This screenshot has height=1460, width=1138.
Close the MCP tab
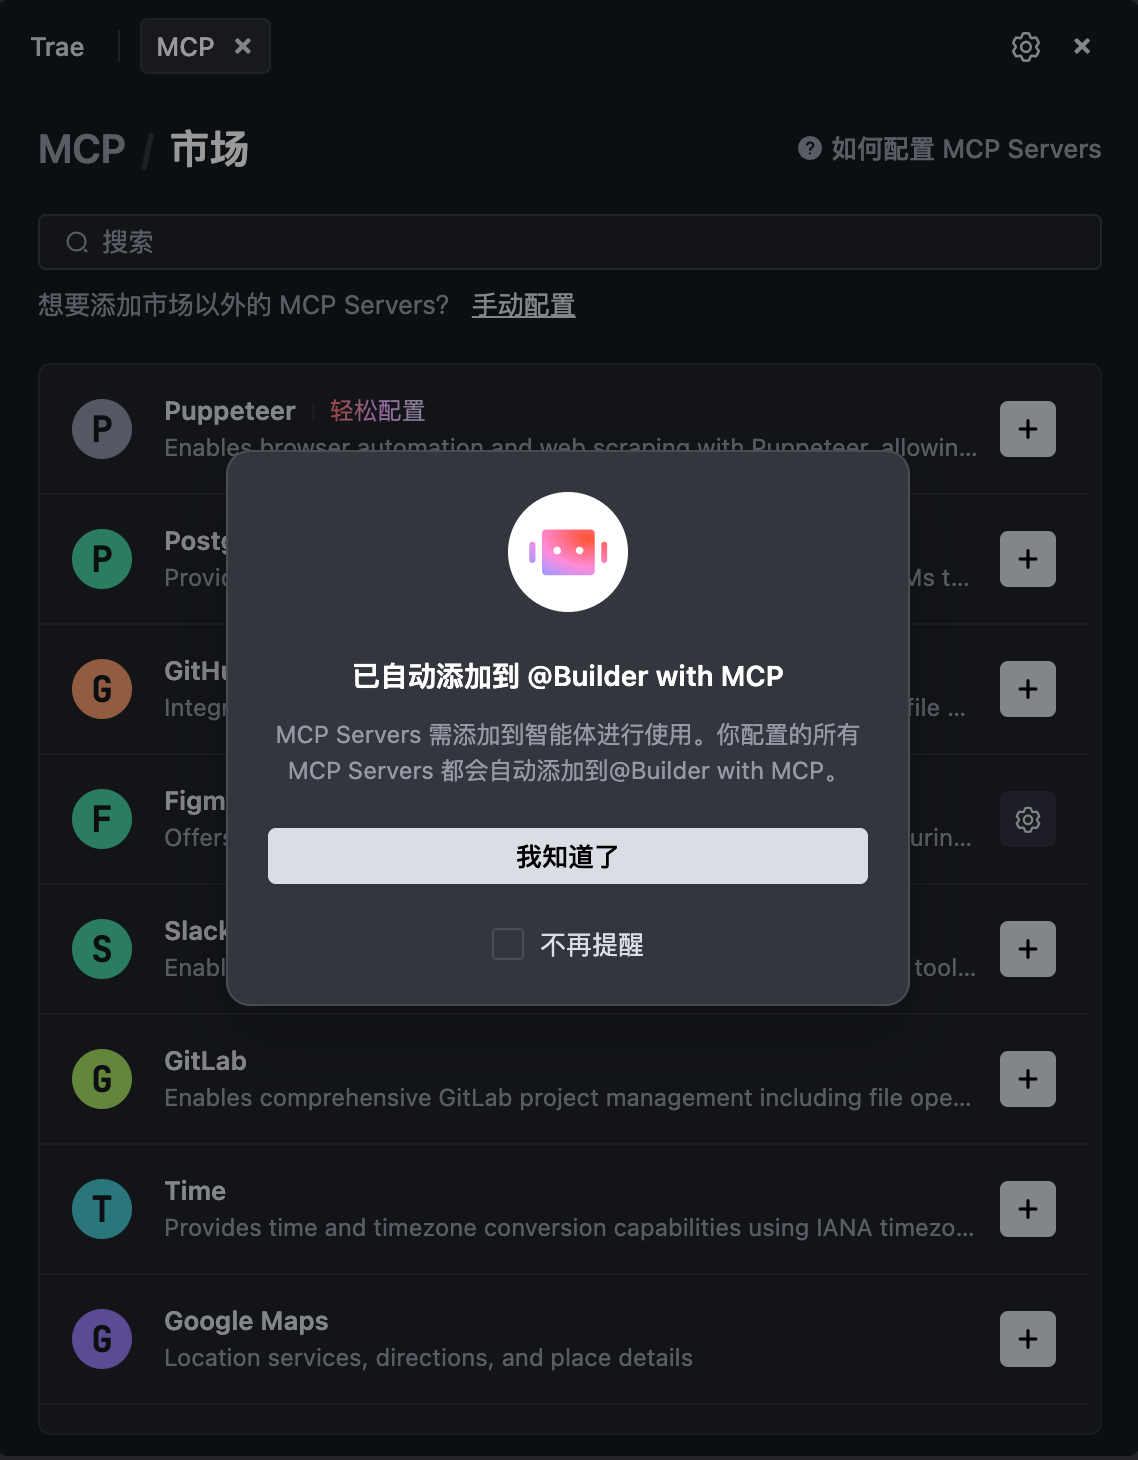point(243,46)
